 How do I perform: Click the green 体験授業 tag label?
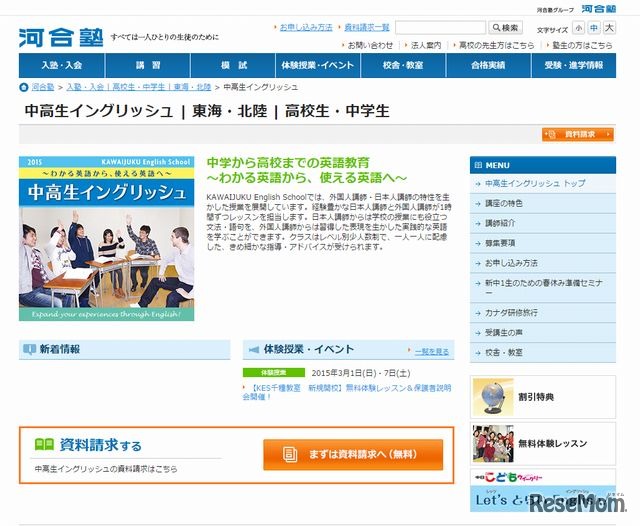(273, 373)
